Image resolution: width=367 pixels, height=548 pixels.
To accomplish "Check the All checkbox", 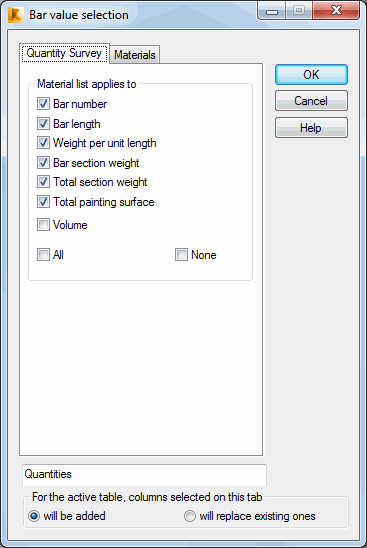I will [43, 255].
